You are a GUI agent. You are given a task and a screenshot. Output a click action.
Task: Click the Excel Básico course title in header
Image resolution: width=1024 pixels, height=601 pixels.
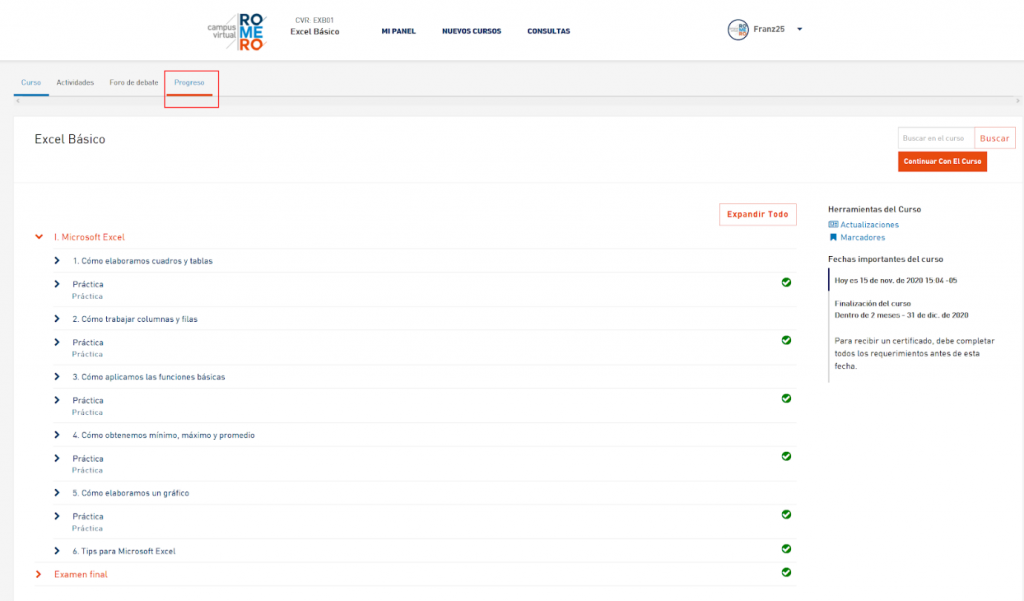coord(315,32)
